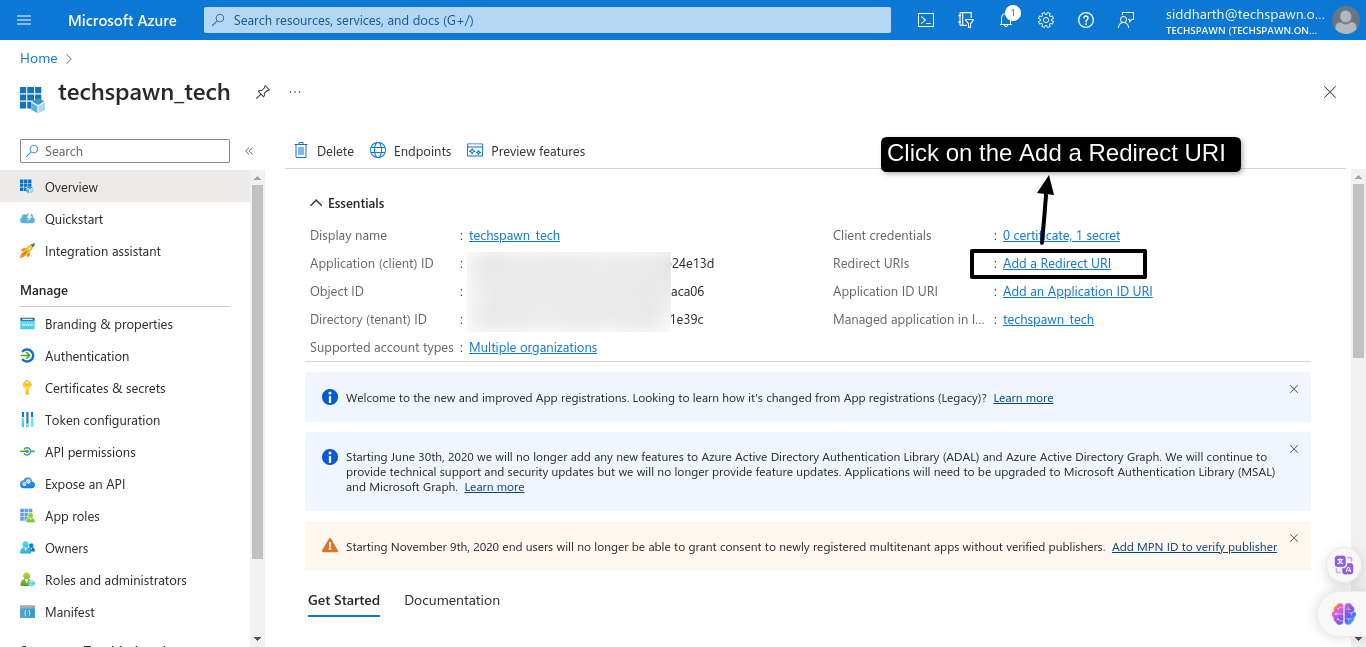Click the Endpoints toolbar button
Screen dimensions: 1366x647
point(411,151)
